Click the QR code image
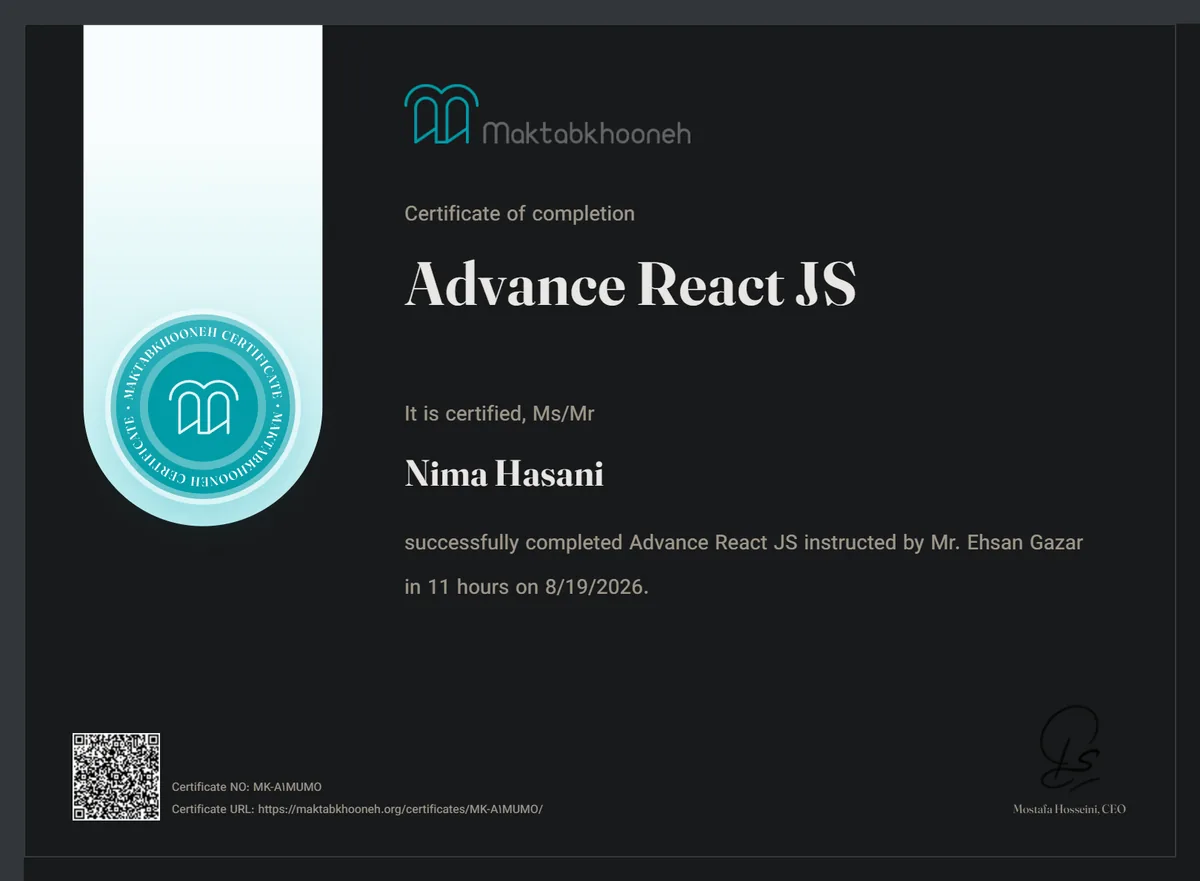This screenshot has height=881, width=1200. pos(116,777)
